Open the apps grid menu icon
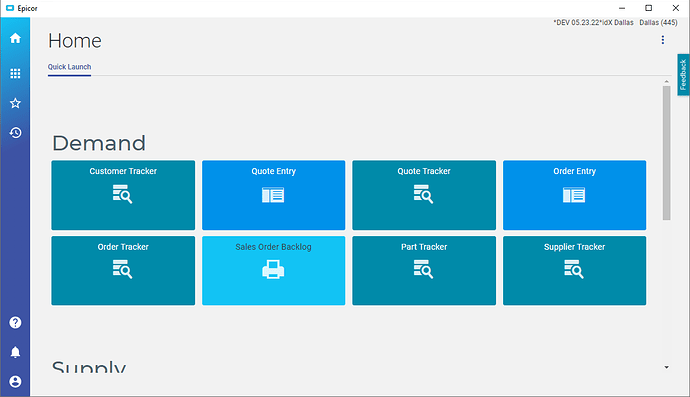690x397 pixels. coord(15,73)
